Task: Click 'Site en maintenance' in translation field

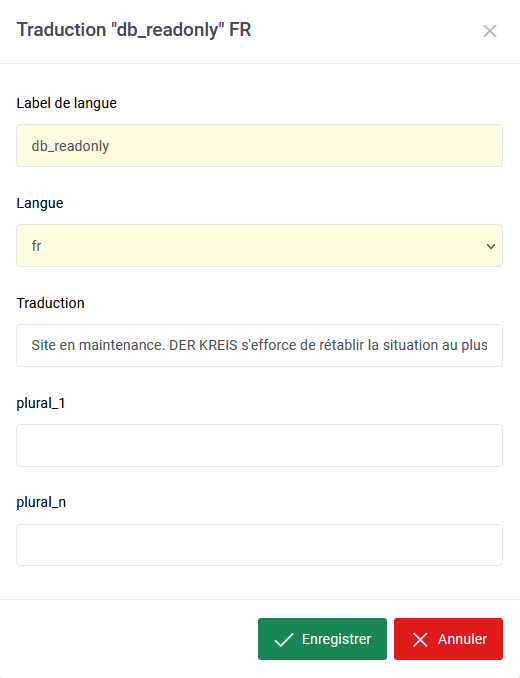Action: coord(97,345)
